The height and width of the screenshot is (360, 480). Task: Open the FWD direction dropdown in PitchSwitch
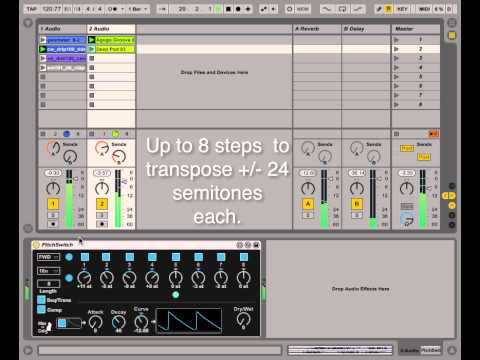(49, 257)
